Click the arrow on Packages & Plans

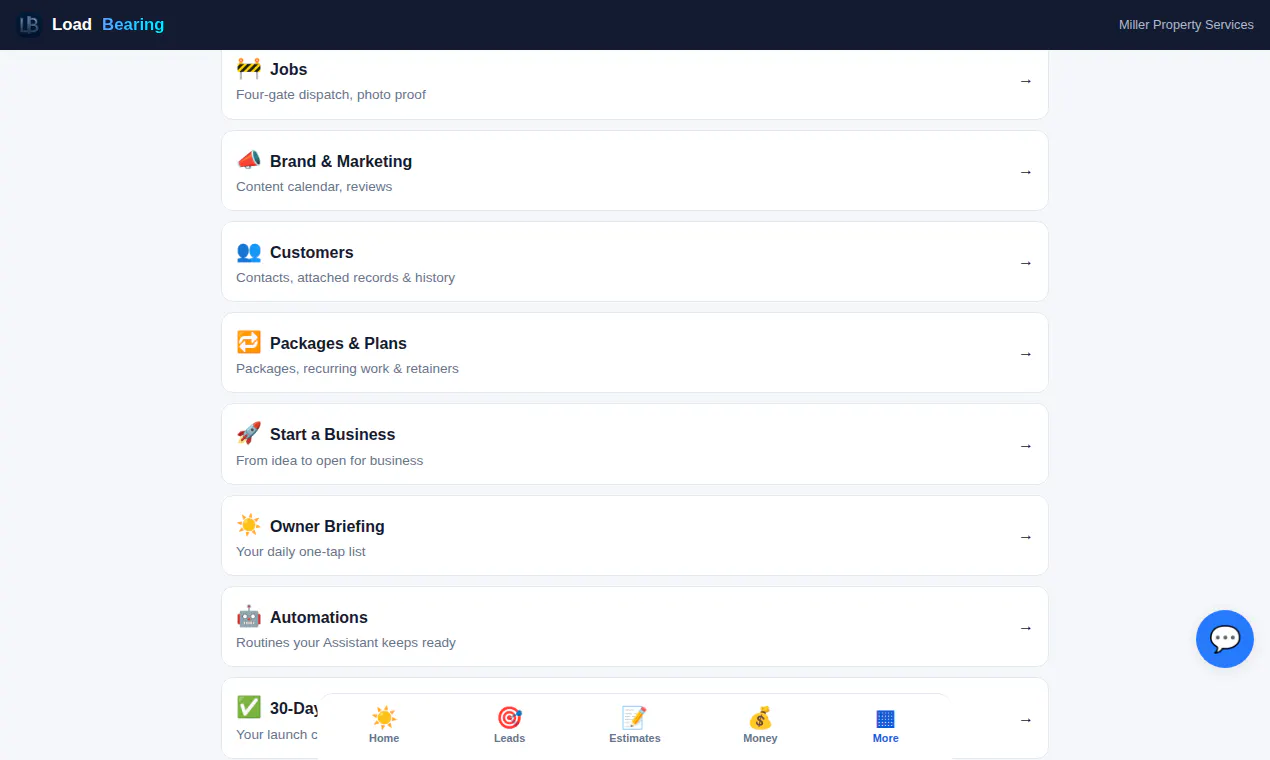point(1026,354)
